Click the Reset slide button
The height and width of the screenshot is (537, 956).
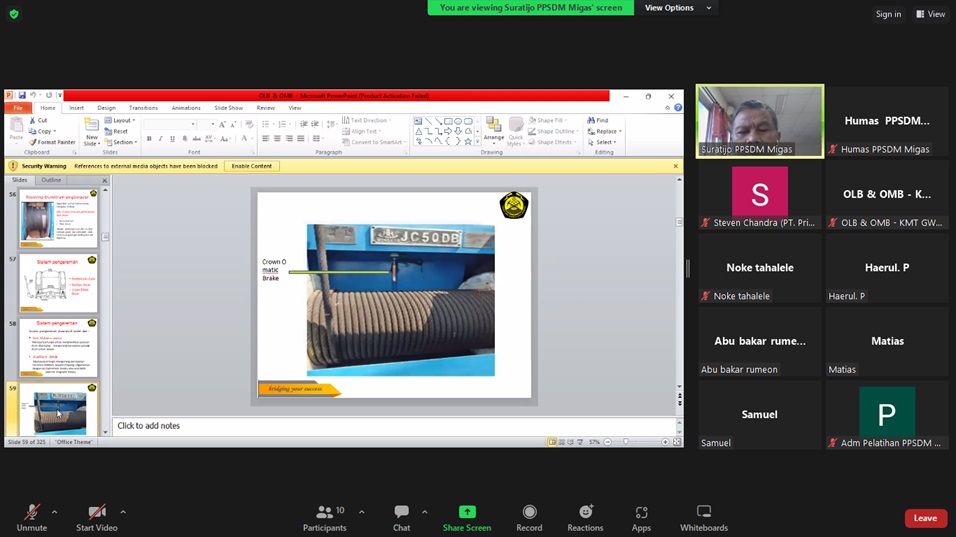(x=116, y=131)
